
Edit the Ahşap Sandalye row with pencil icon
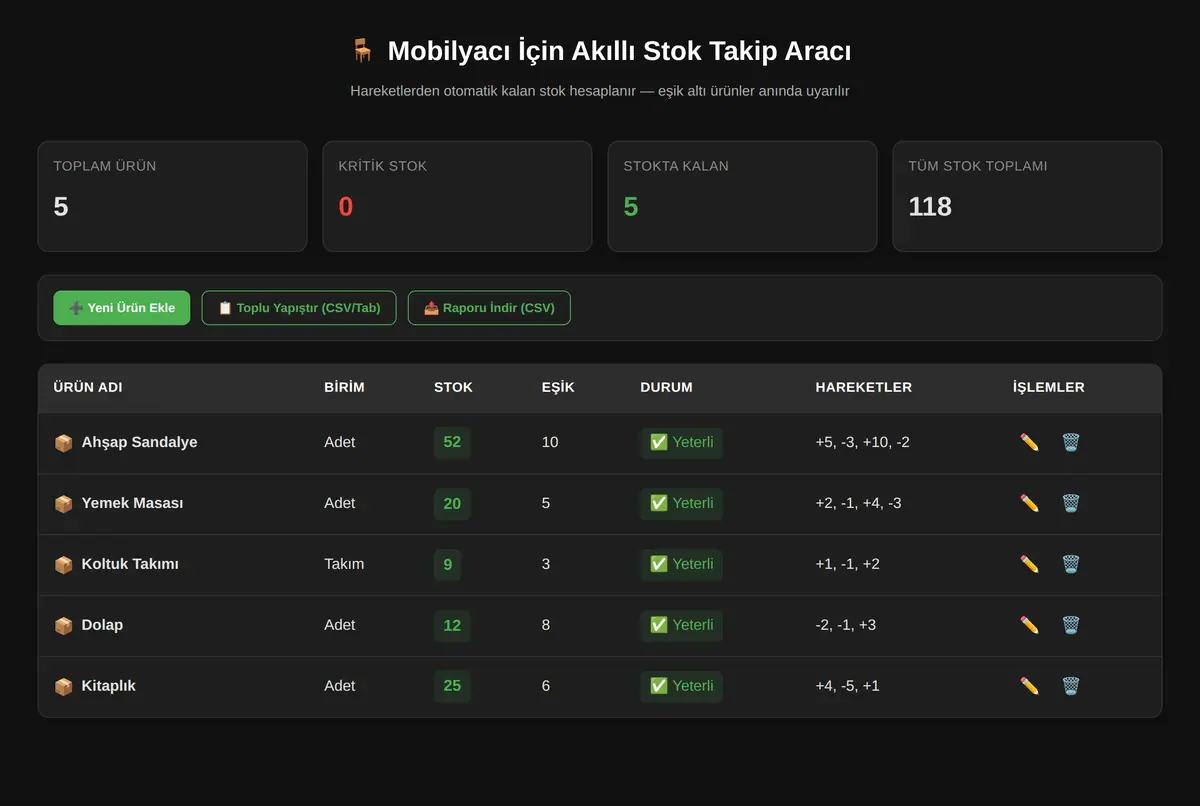pos(1029,442)
